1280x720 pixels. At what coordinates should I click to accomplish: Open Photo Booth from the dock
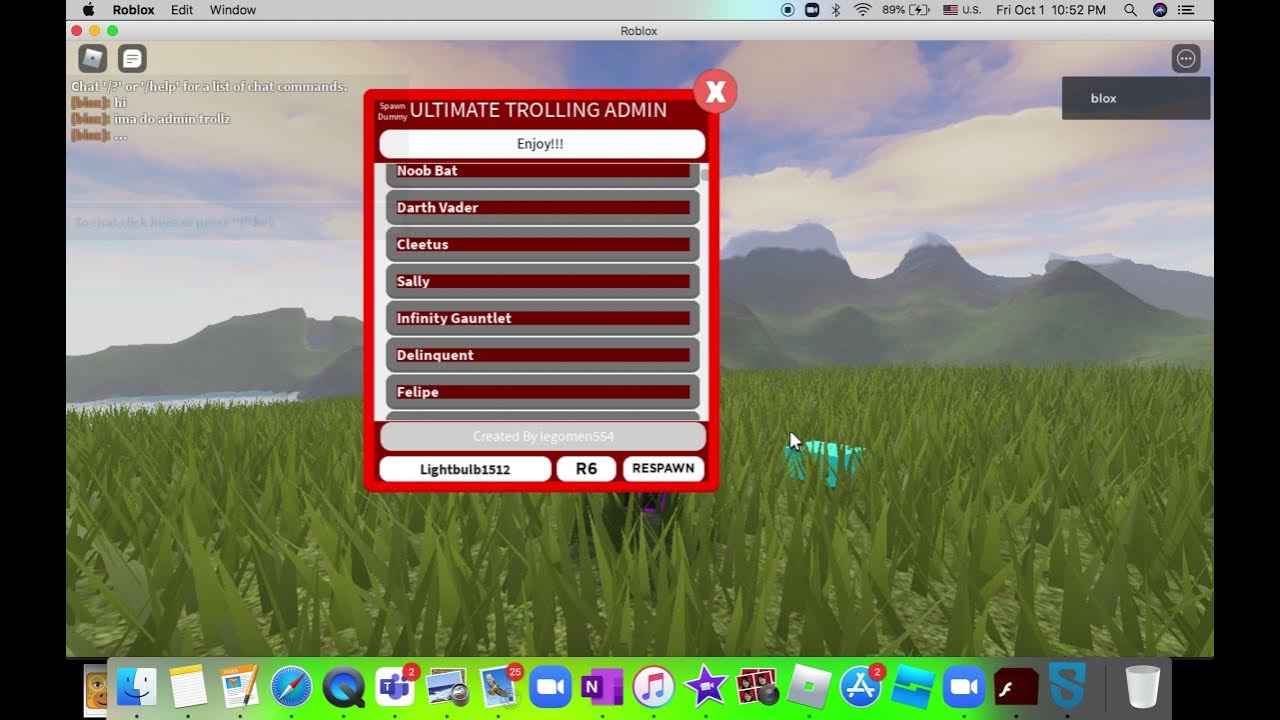click(x=757, y=687)
